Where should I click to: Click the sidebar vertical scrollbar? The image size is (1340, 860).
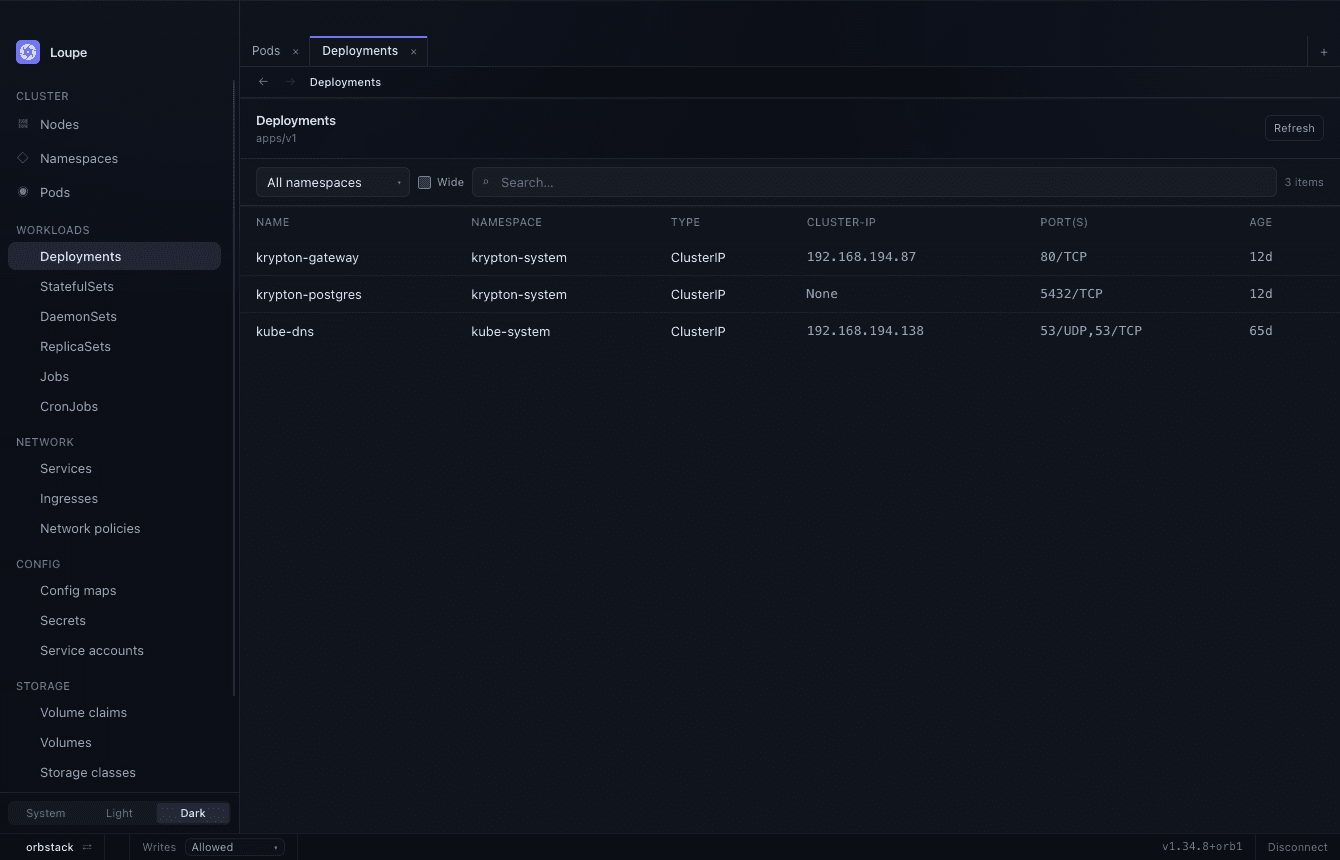click(x=234, y=388)
